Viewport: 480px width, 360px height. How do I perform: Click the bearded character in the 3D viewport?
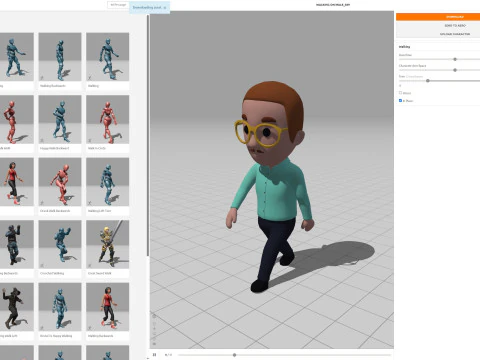(273, 187)
